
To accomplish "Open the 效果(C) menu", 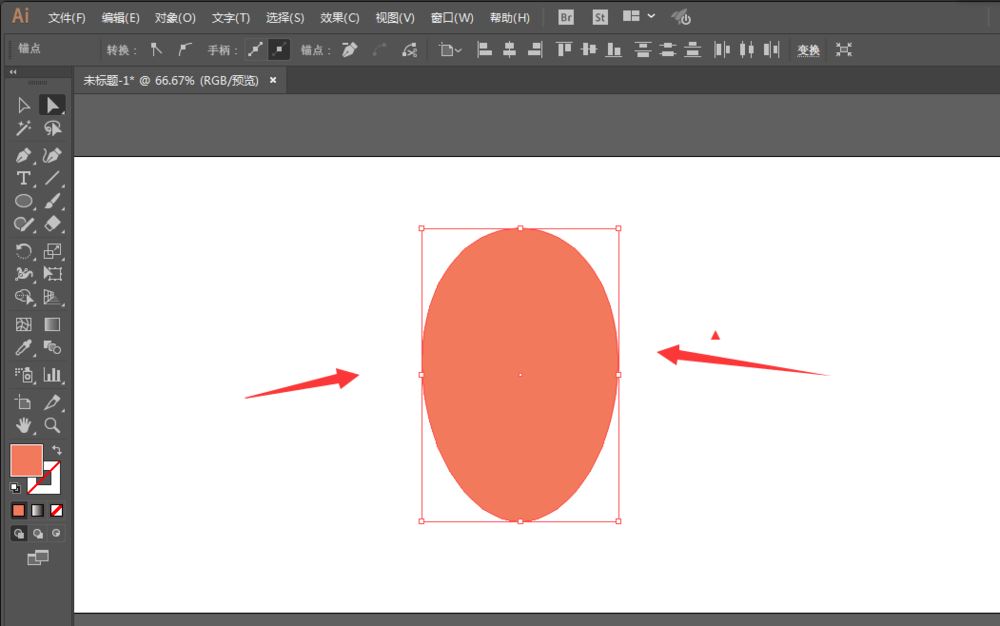I will [x=339, y=18].
